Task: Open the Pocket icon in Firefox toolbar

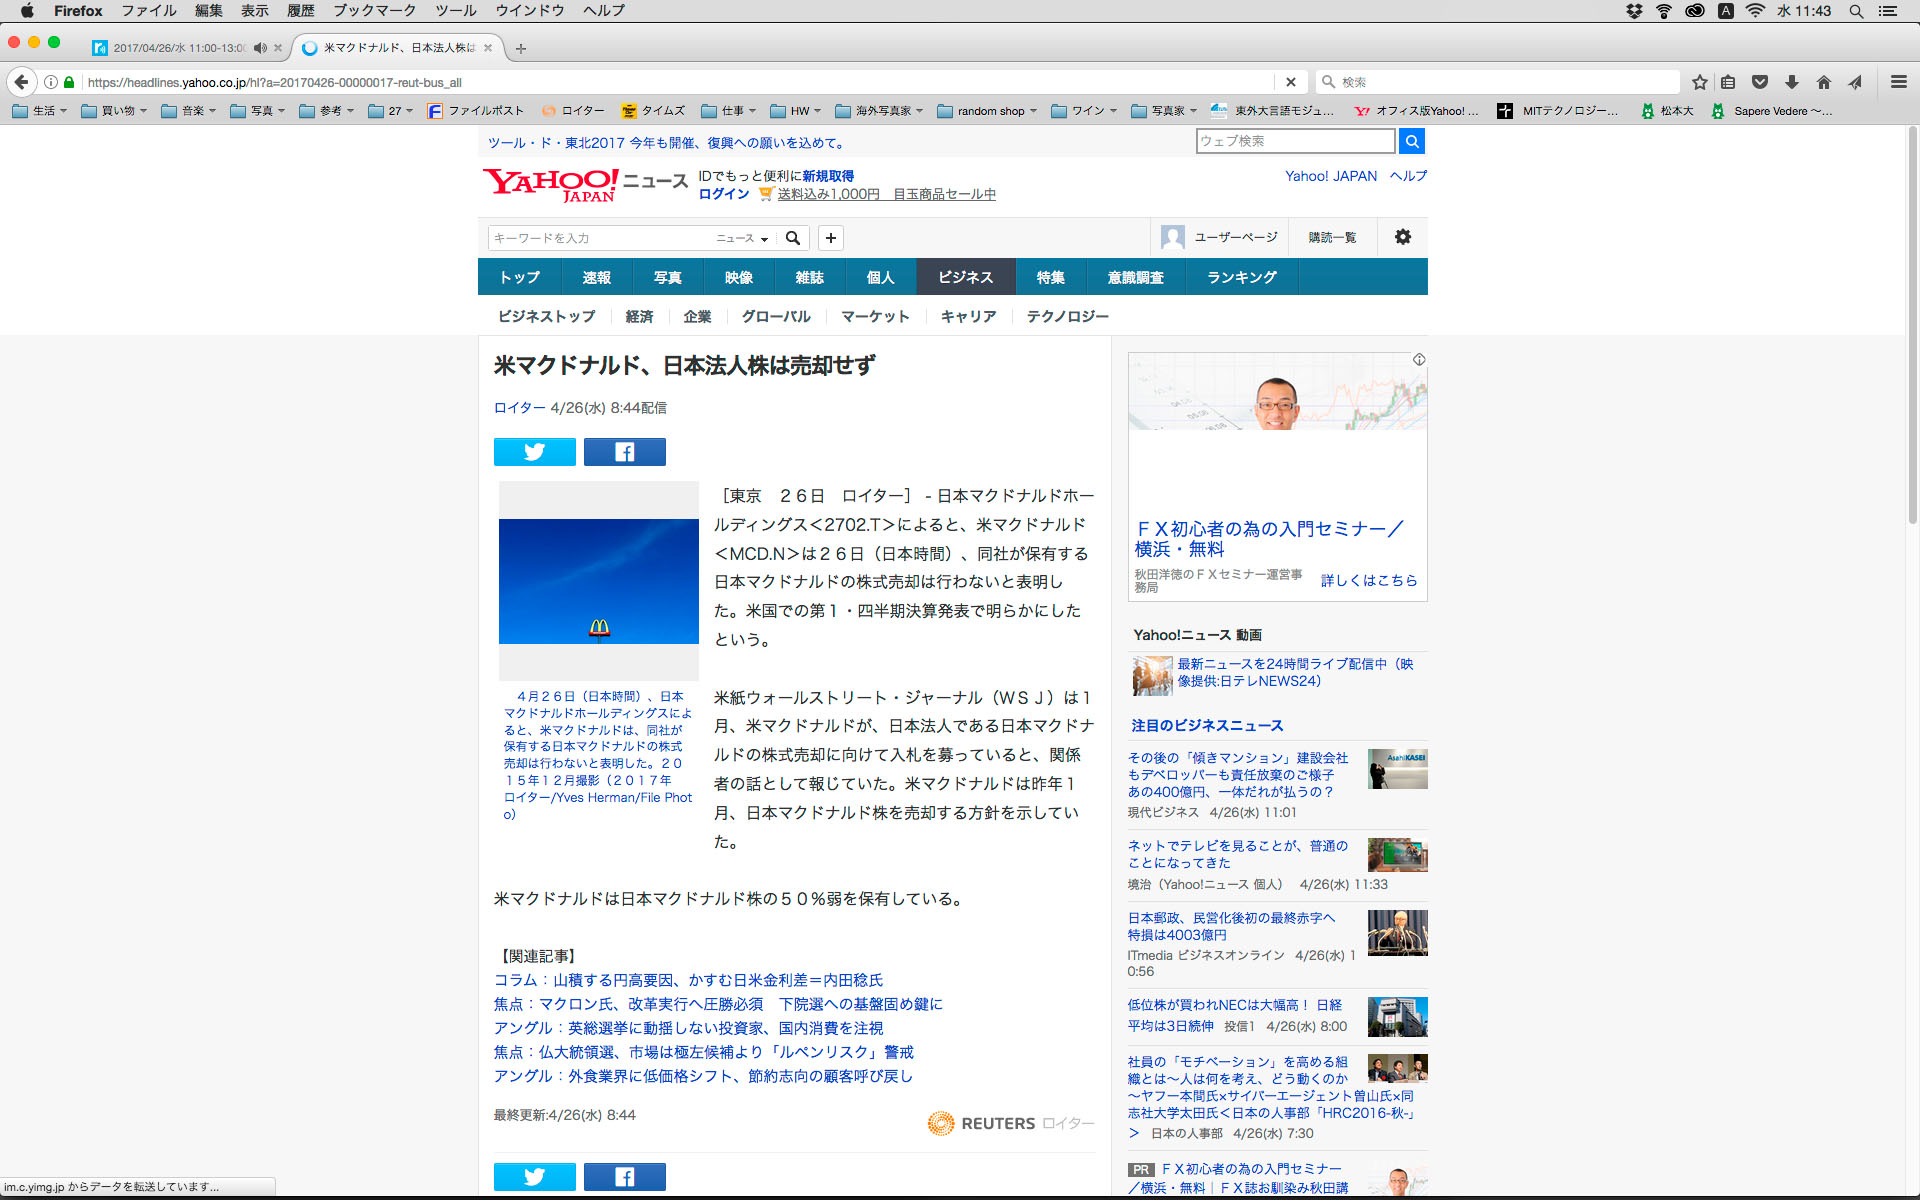Action: pyautogui.click(x=1760, y=82)
